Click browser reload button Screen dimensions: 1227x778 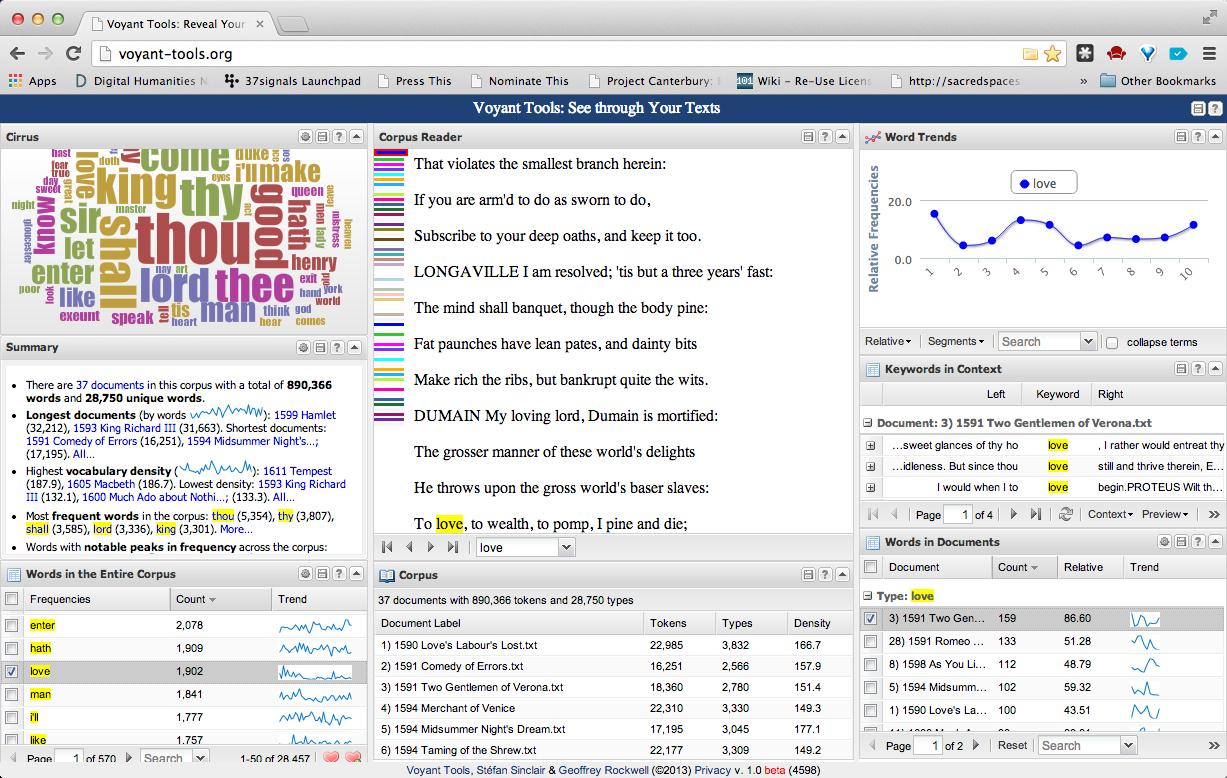[73, 54]
